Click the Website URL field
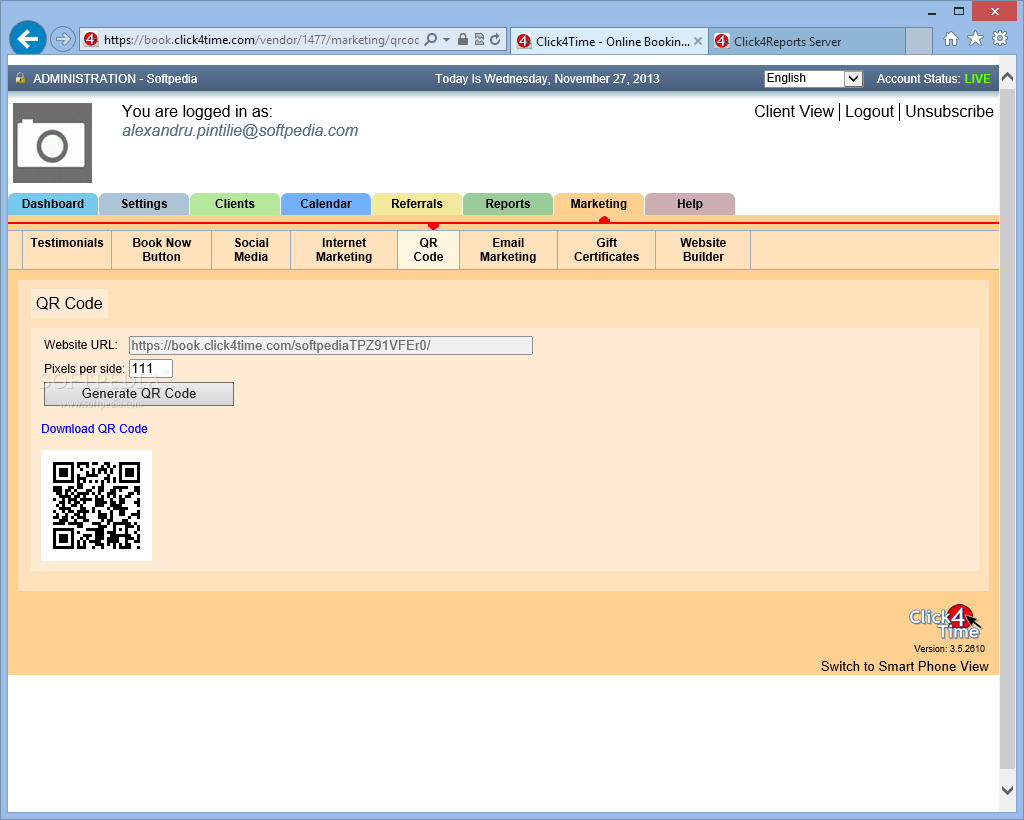Viewport: 1024px width, 820px height. tap(330, 345)
